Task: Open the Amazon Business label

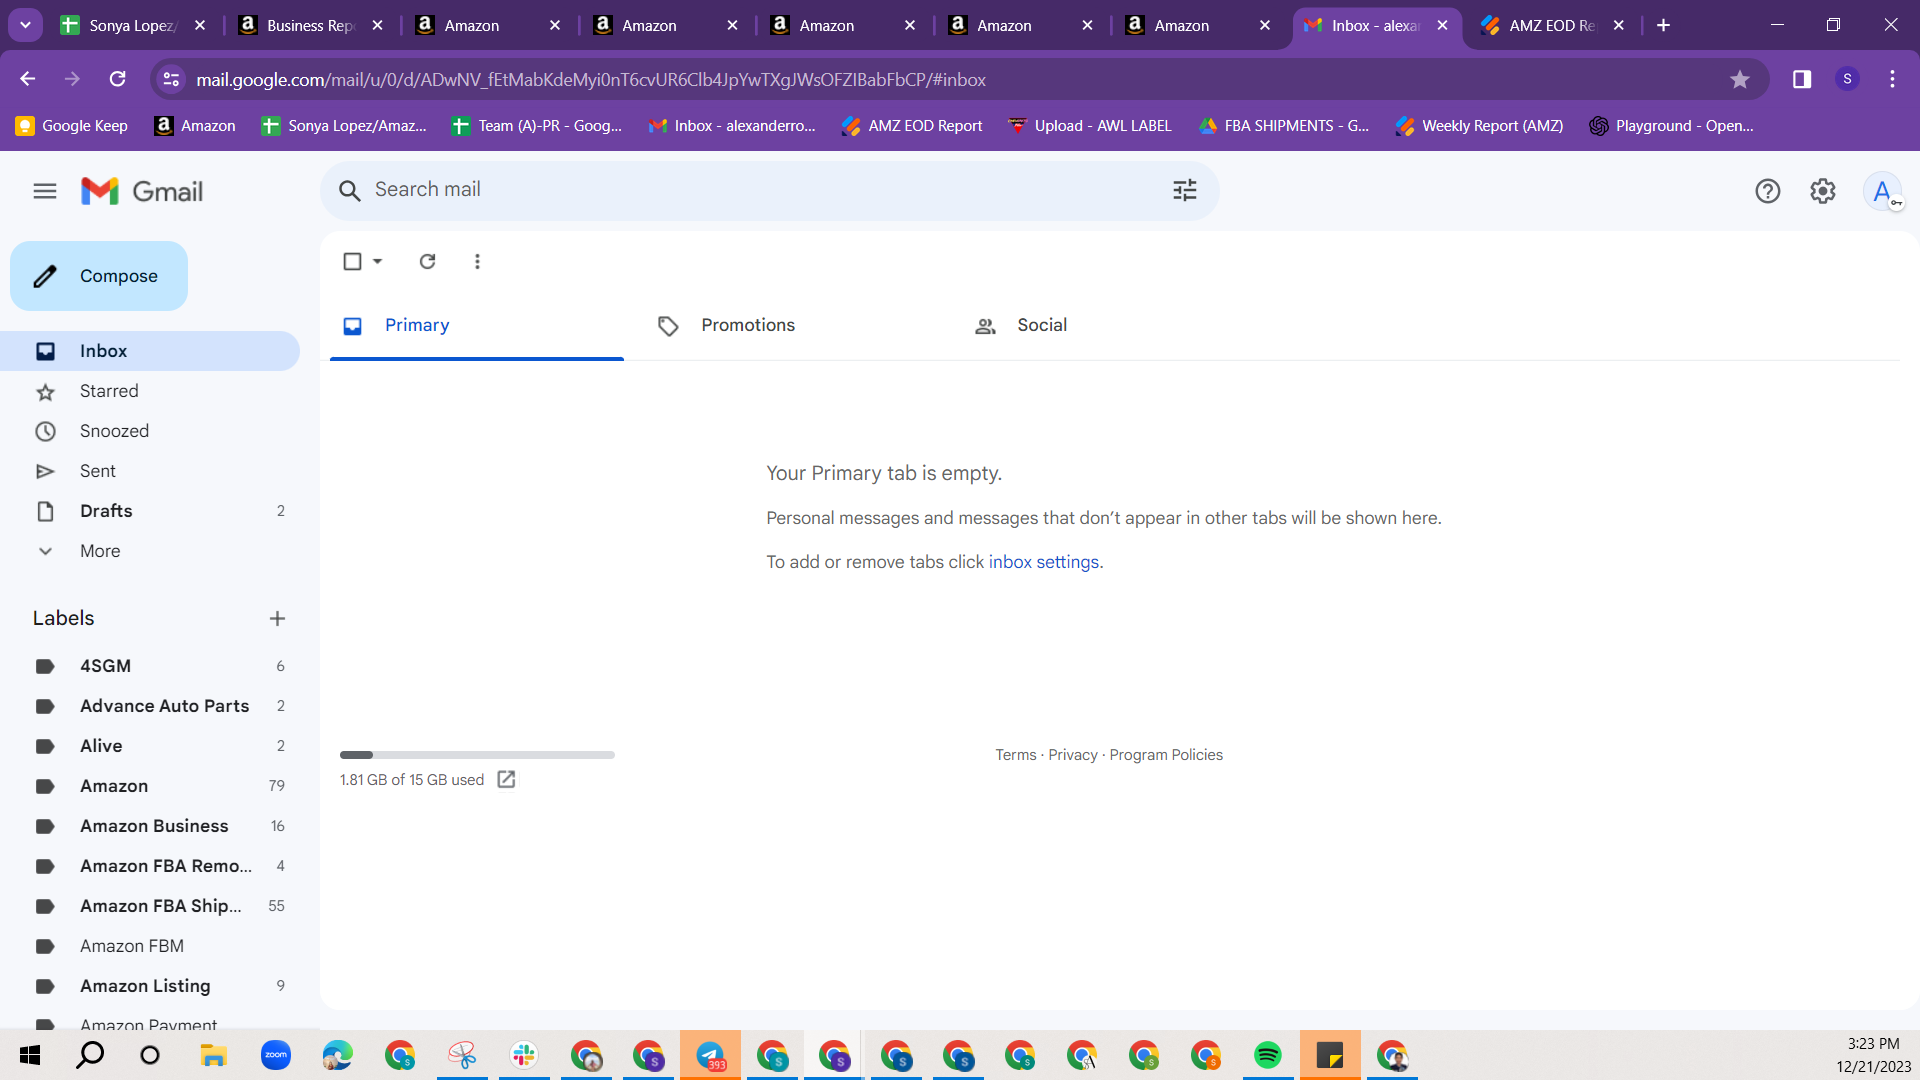Action: tap(150, 826)
